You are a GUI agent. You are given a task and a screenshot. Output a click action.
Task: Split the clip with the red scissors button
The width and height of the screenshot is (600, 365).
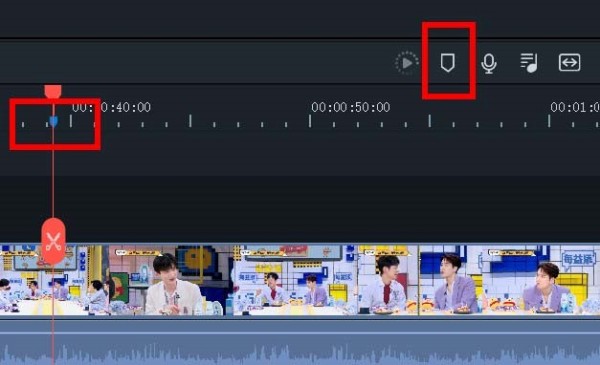pos(53,241)
